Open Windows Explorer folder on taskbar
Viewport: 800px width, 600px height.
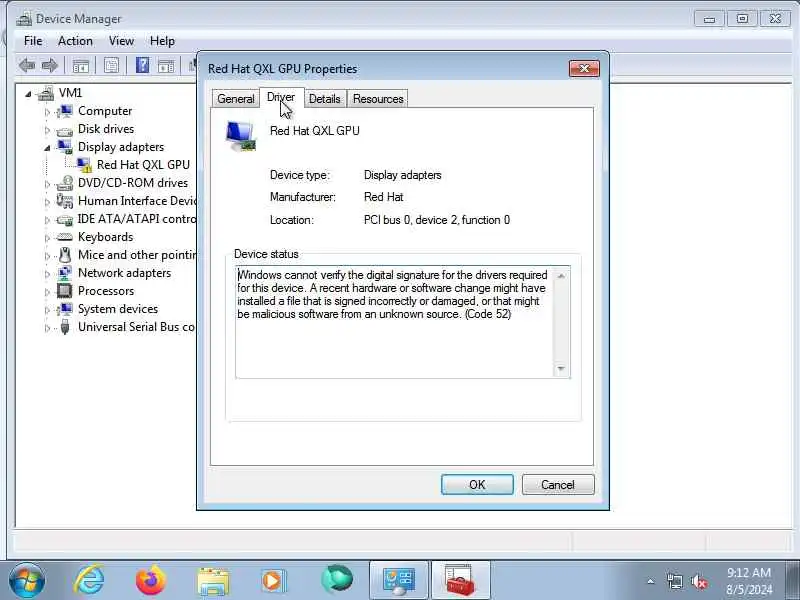213,582
